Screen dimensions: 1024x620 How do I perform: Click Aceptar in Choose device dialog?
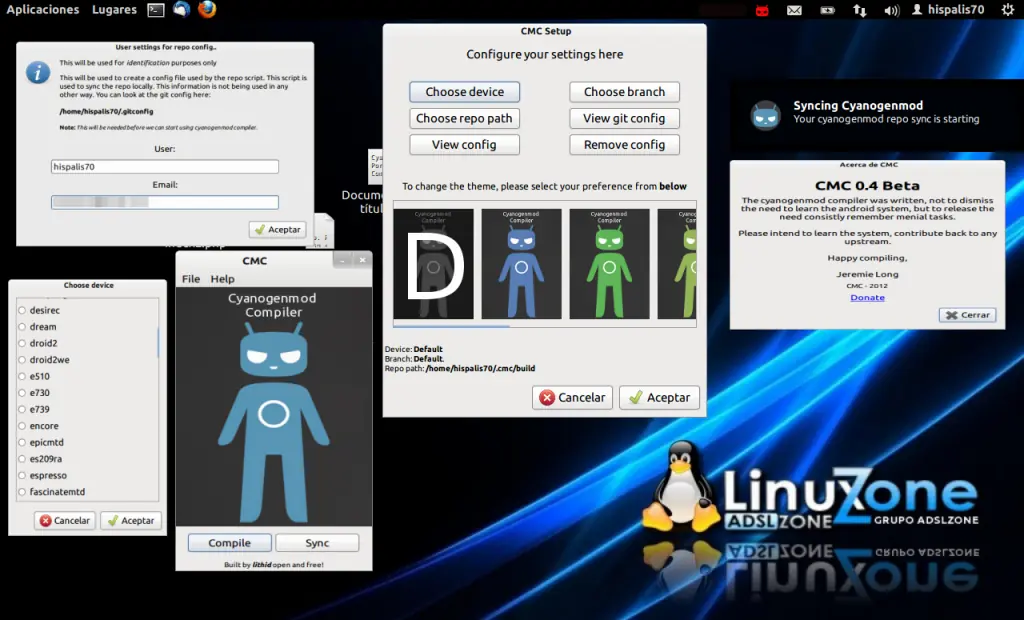point(131,521)
